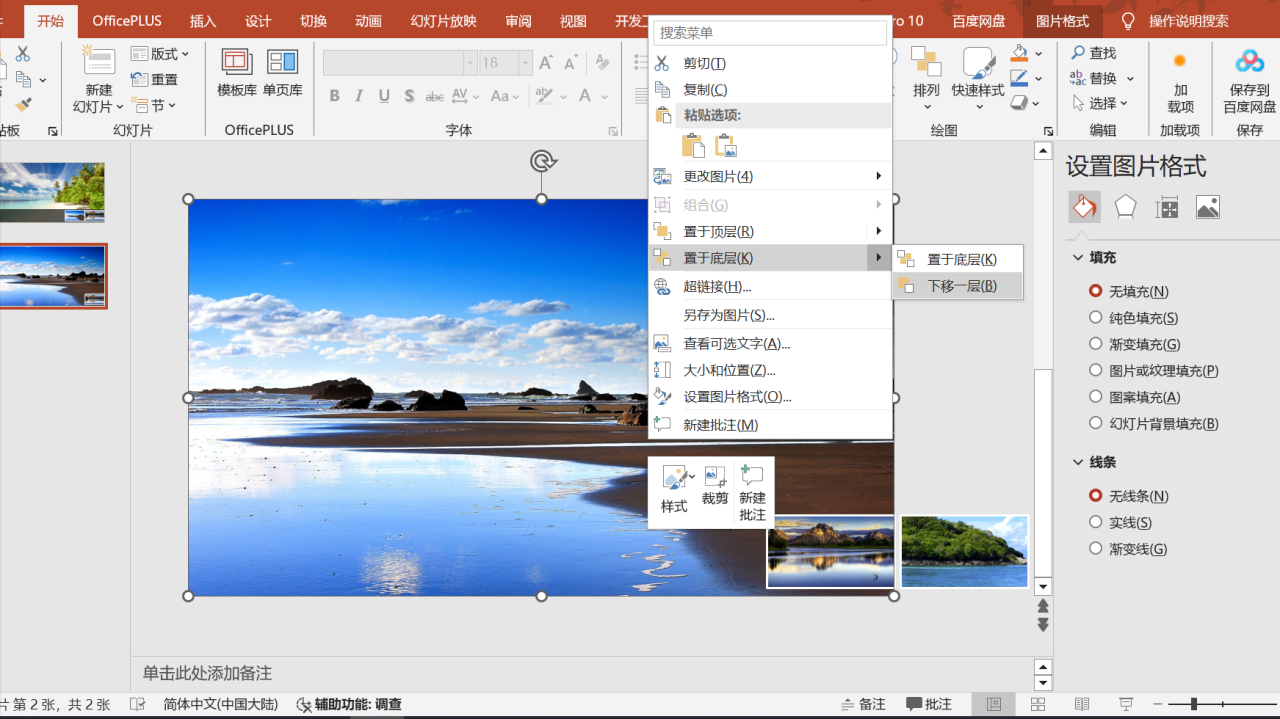The image size is (1280, 719).
Task: Open the 填充与线条 paint bucket tab icon
Action: coord(1084,207)
